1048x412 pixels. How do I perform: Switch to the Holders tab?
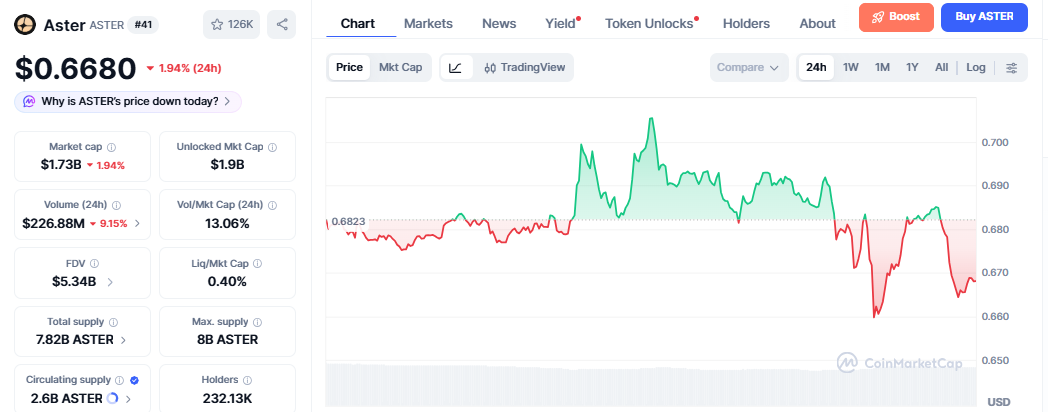747,23
